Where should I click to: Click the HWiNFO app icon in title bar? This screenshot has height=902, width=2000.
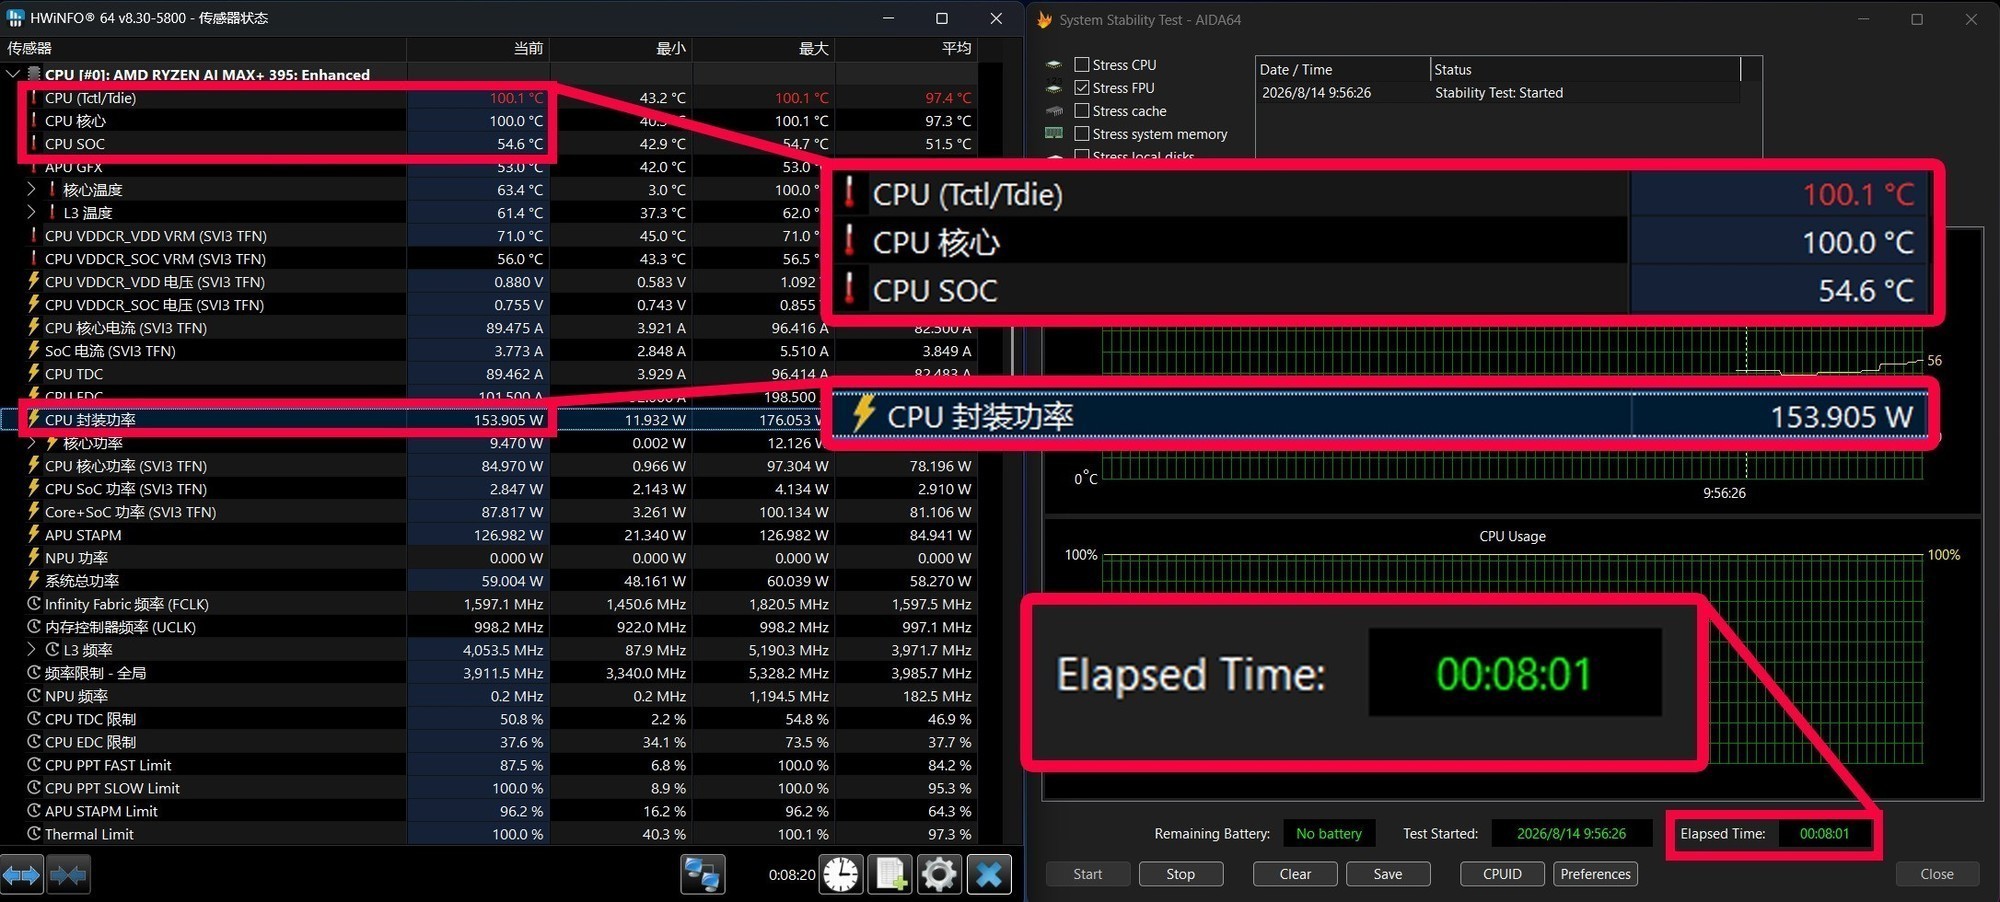15,18
